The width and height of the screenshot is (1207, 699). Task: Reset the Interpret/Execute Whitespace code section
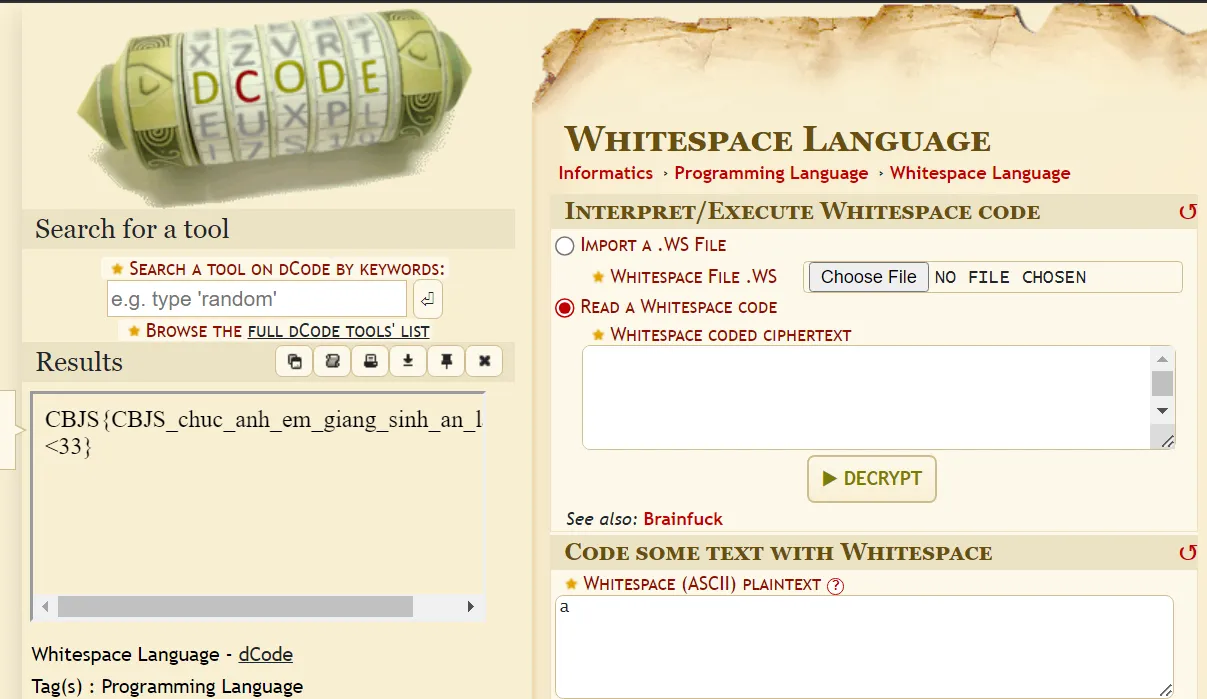coord(1187,212)
